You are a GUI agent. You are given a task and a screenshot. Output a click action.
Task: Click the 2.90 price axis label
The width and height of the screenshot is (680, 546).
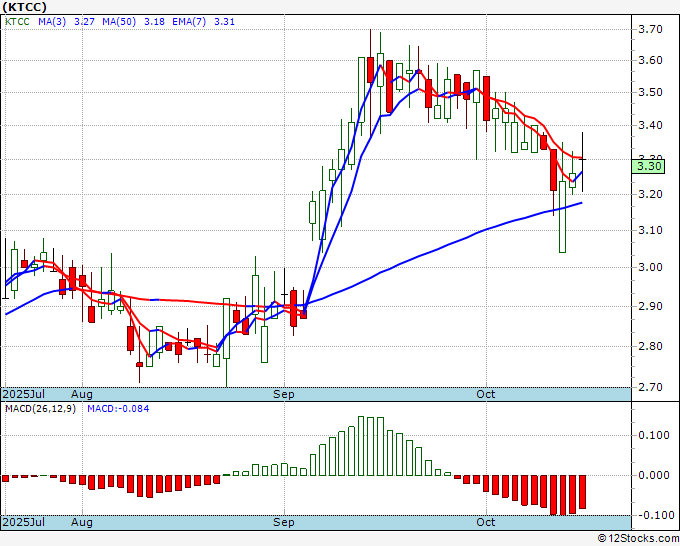coord(651,306)
